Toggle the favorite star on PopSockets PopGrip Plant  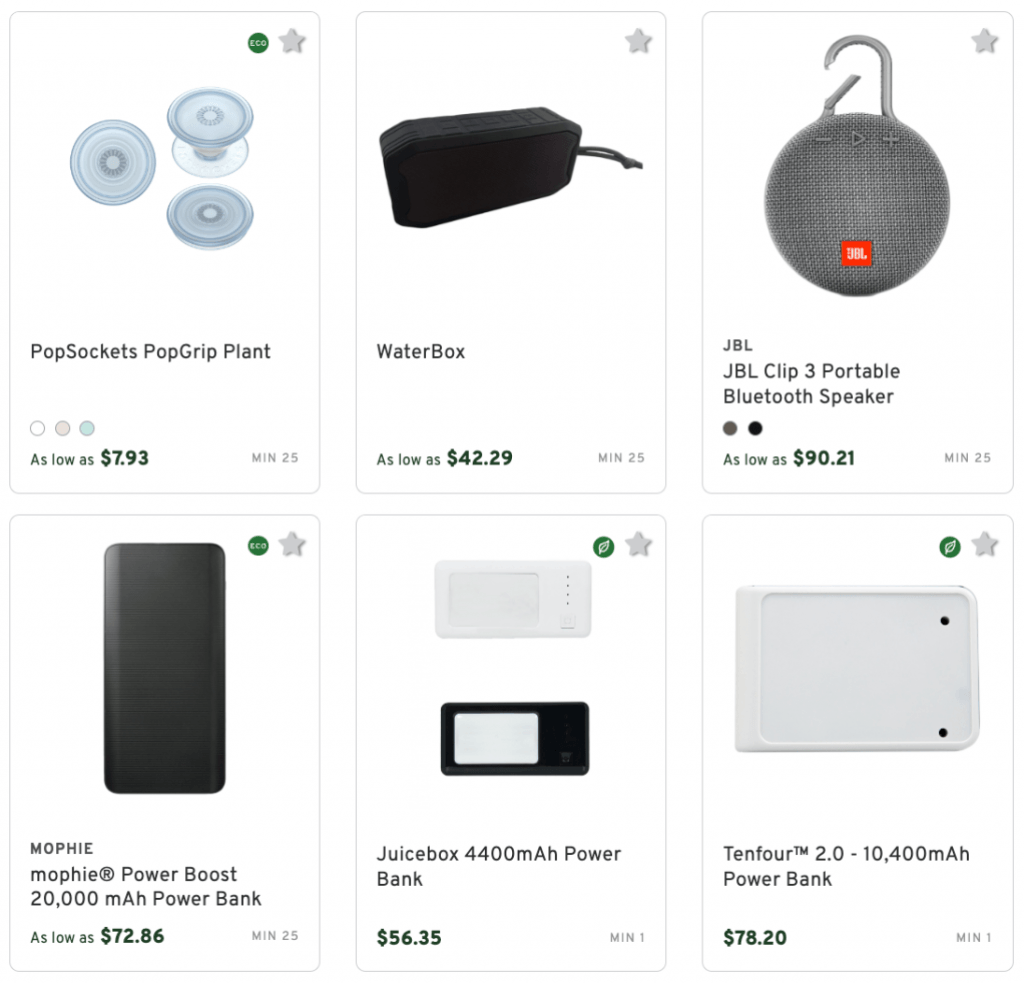click(x=291, y=42)
